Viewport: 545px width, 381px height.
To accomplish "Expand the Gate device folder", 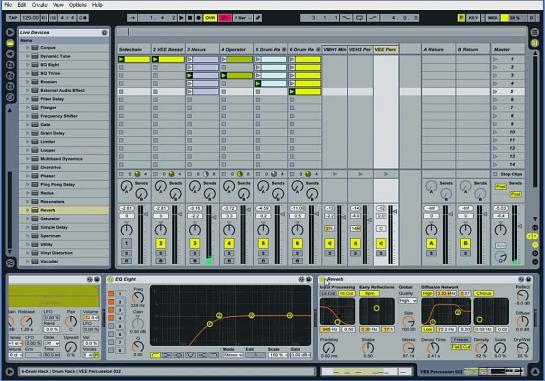I will (27, 124).
